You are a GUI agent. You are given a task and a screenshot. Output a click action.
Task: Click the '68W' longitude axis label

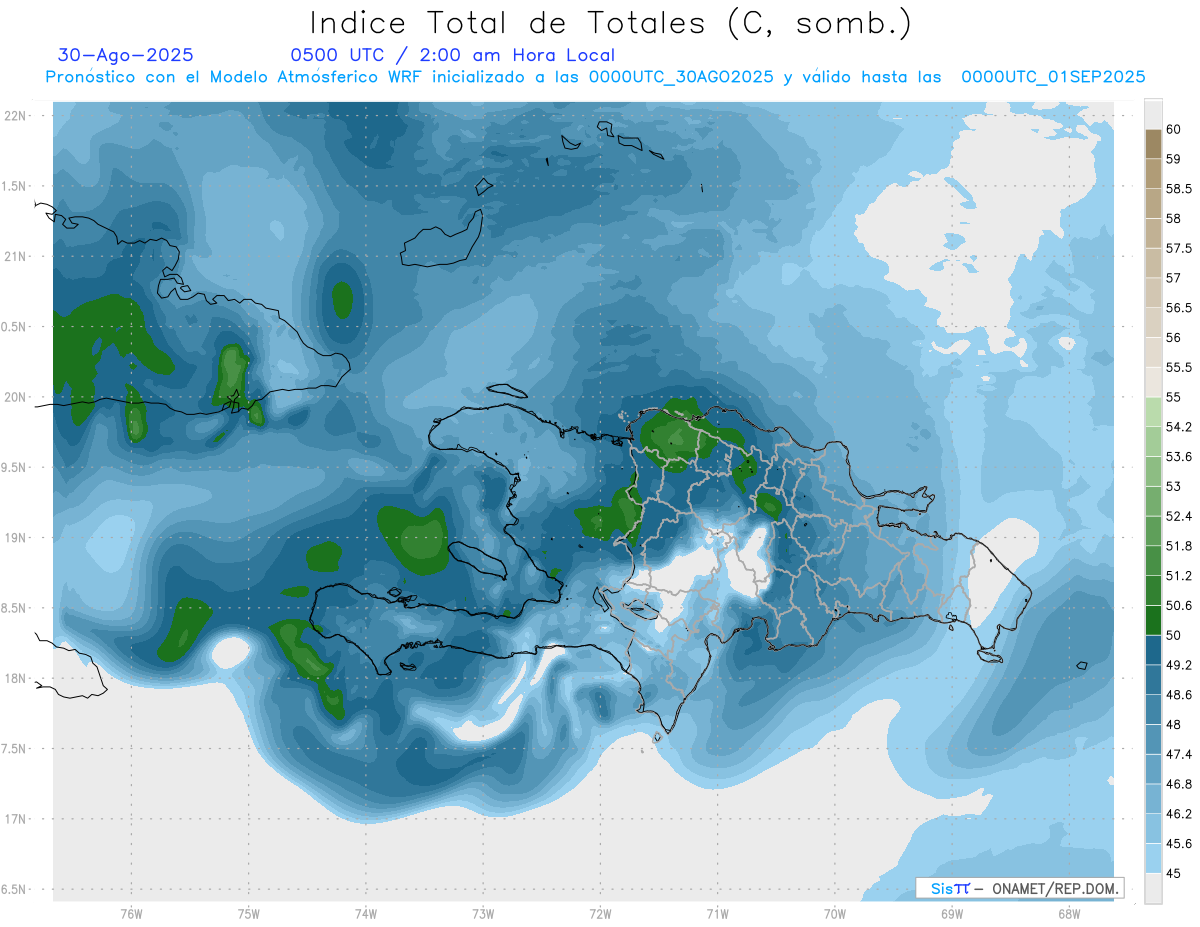(x=1068, y=914)
